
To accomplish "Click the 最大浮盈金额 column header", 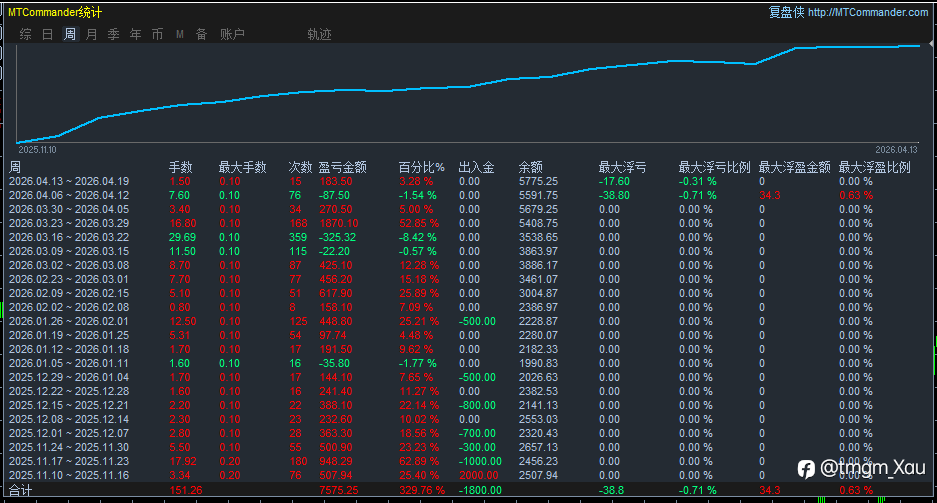I will click(x=794, y=167).
